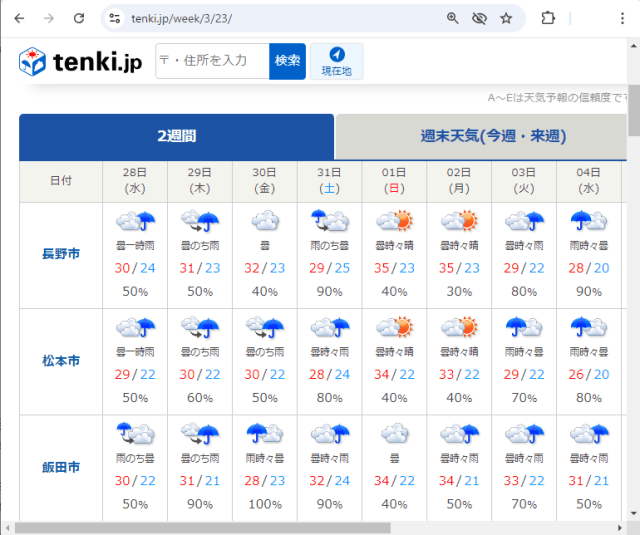Screen dimensions: 640x535
Task: Open the 長野市 forecast link
Action: coord(61,254)
